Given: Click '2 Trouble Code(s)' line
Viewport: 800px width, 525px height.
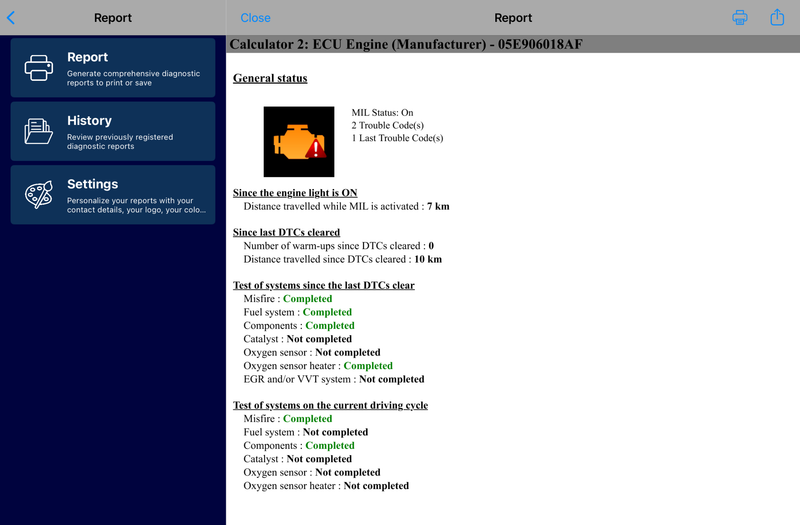Looking at the screenshot, I should pos(387,125).
